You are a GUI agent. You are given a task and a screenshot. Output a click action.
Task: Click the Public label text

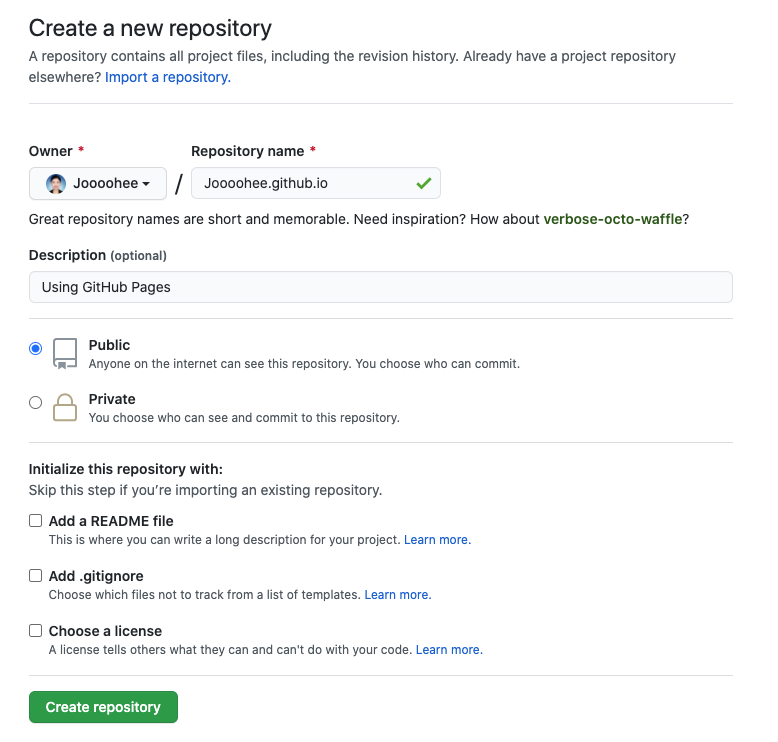click(109, 345)
